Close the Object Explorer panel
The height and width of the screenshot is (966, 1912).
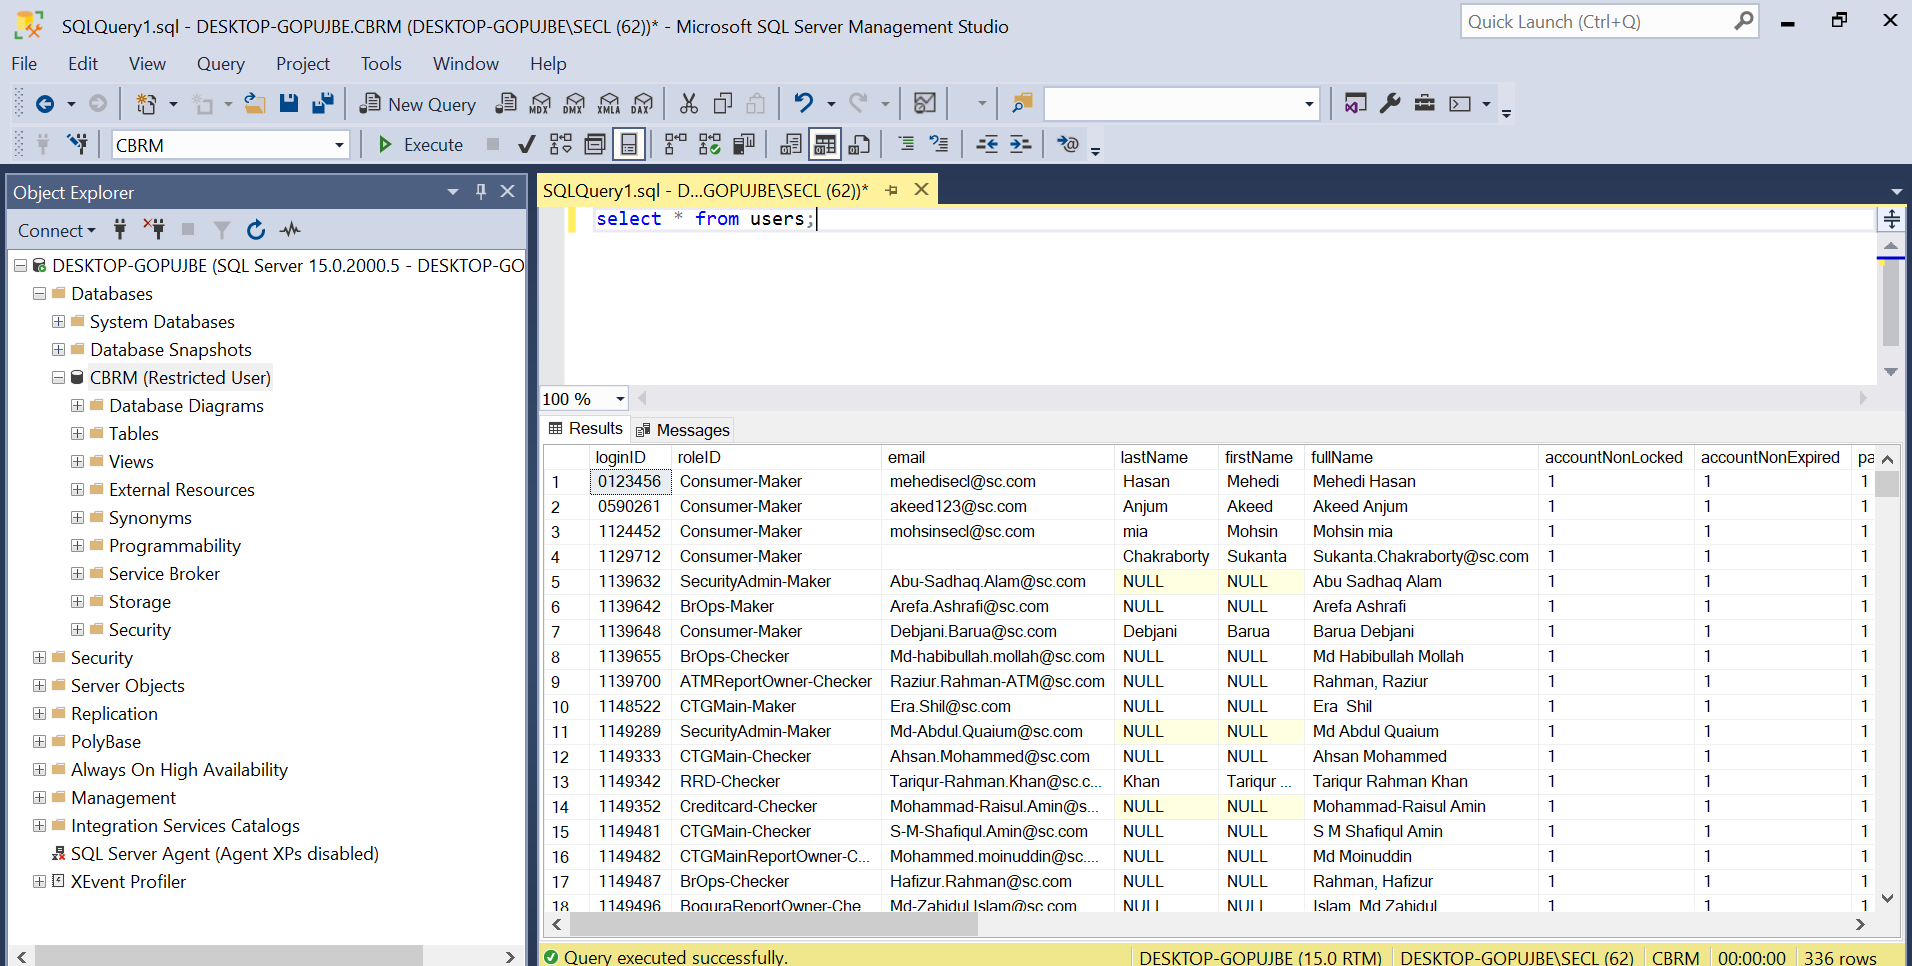(508, 191)
